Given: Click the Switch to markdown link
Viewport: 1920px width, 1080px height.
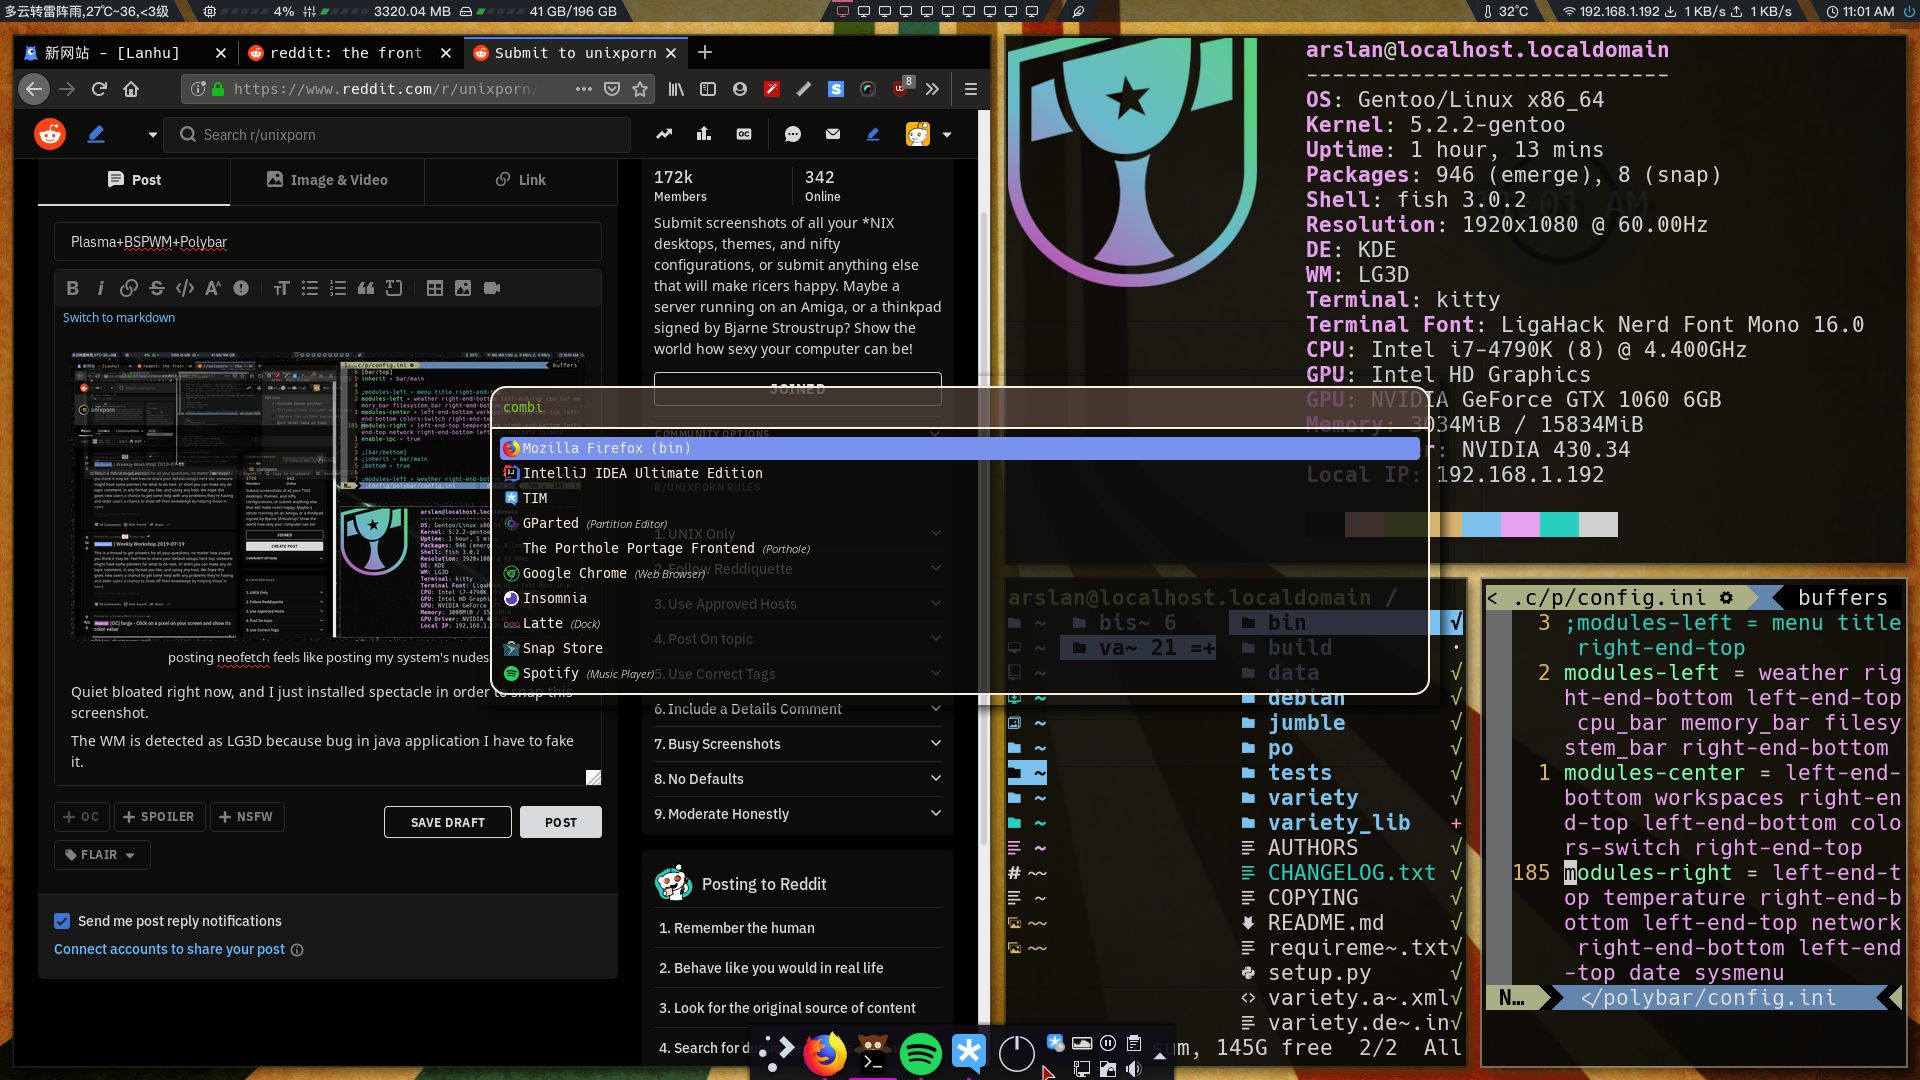Looking at the screenshot, I should coord(118,317).
